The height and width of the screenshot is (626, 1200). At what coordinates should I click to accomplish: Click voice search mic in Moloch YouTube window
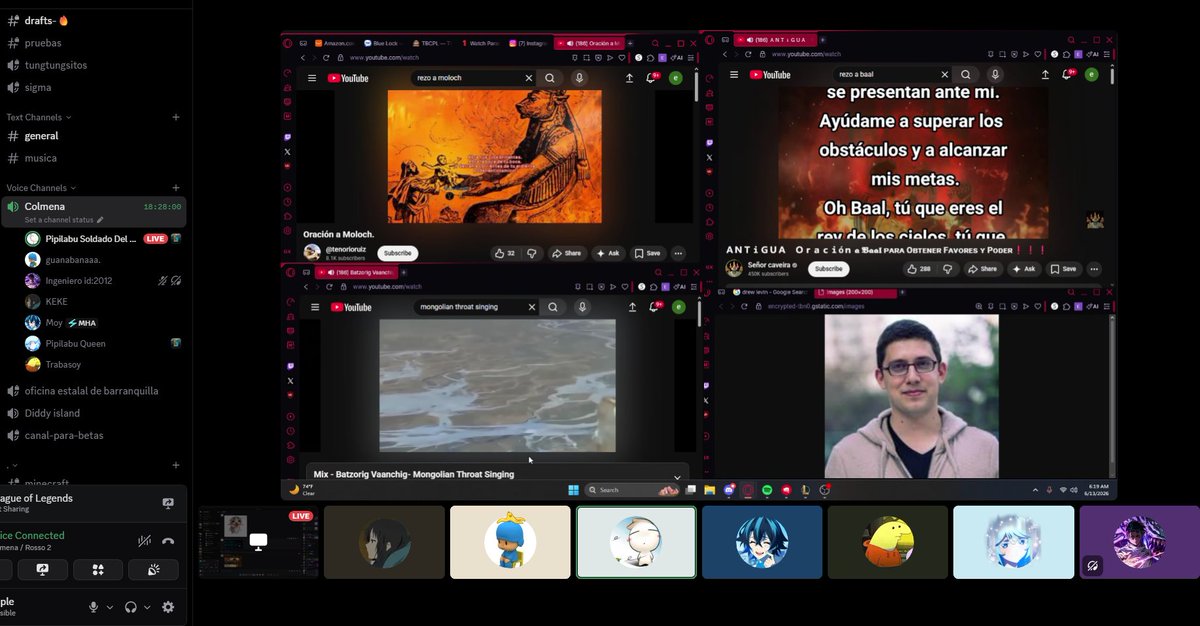point(579,78)
